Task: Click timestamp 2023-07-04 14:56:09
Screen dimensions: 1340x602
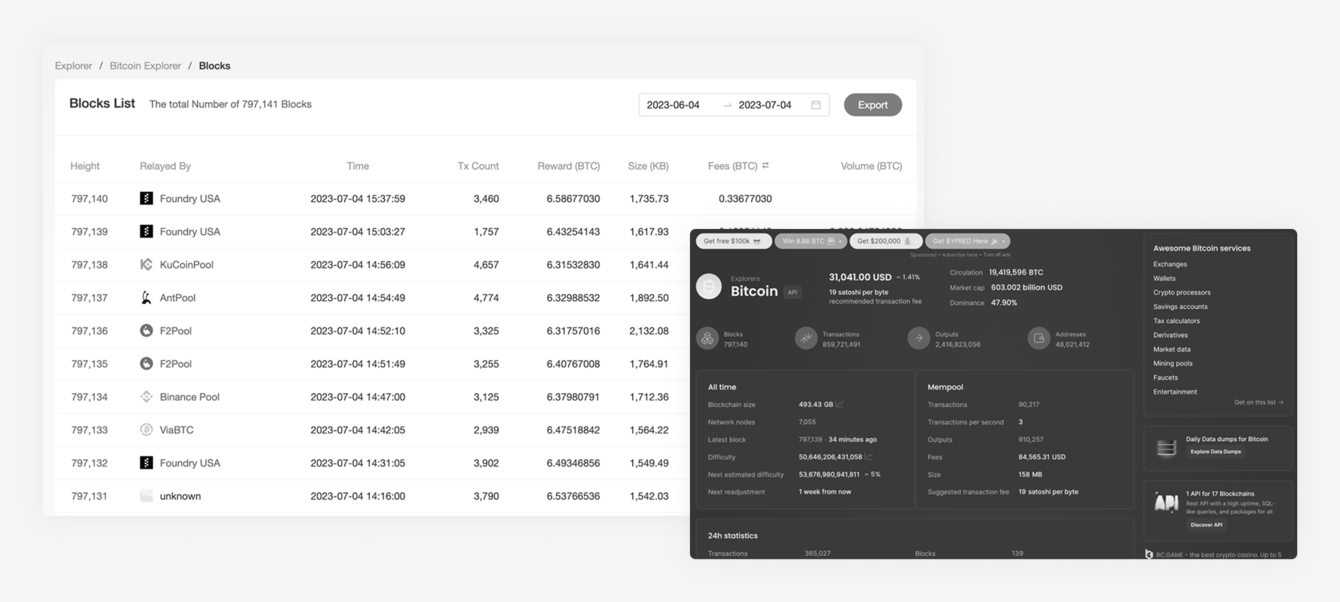Action: pos(358,265)
